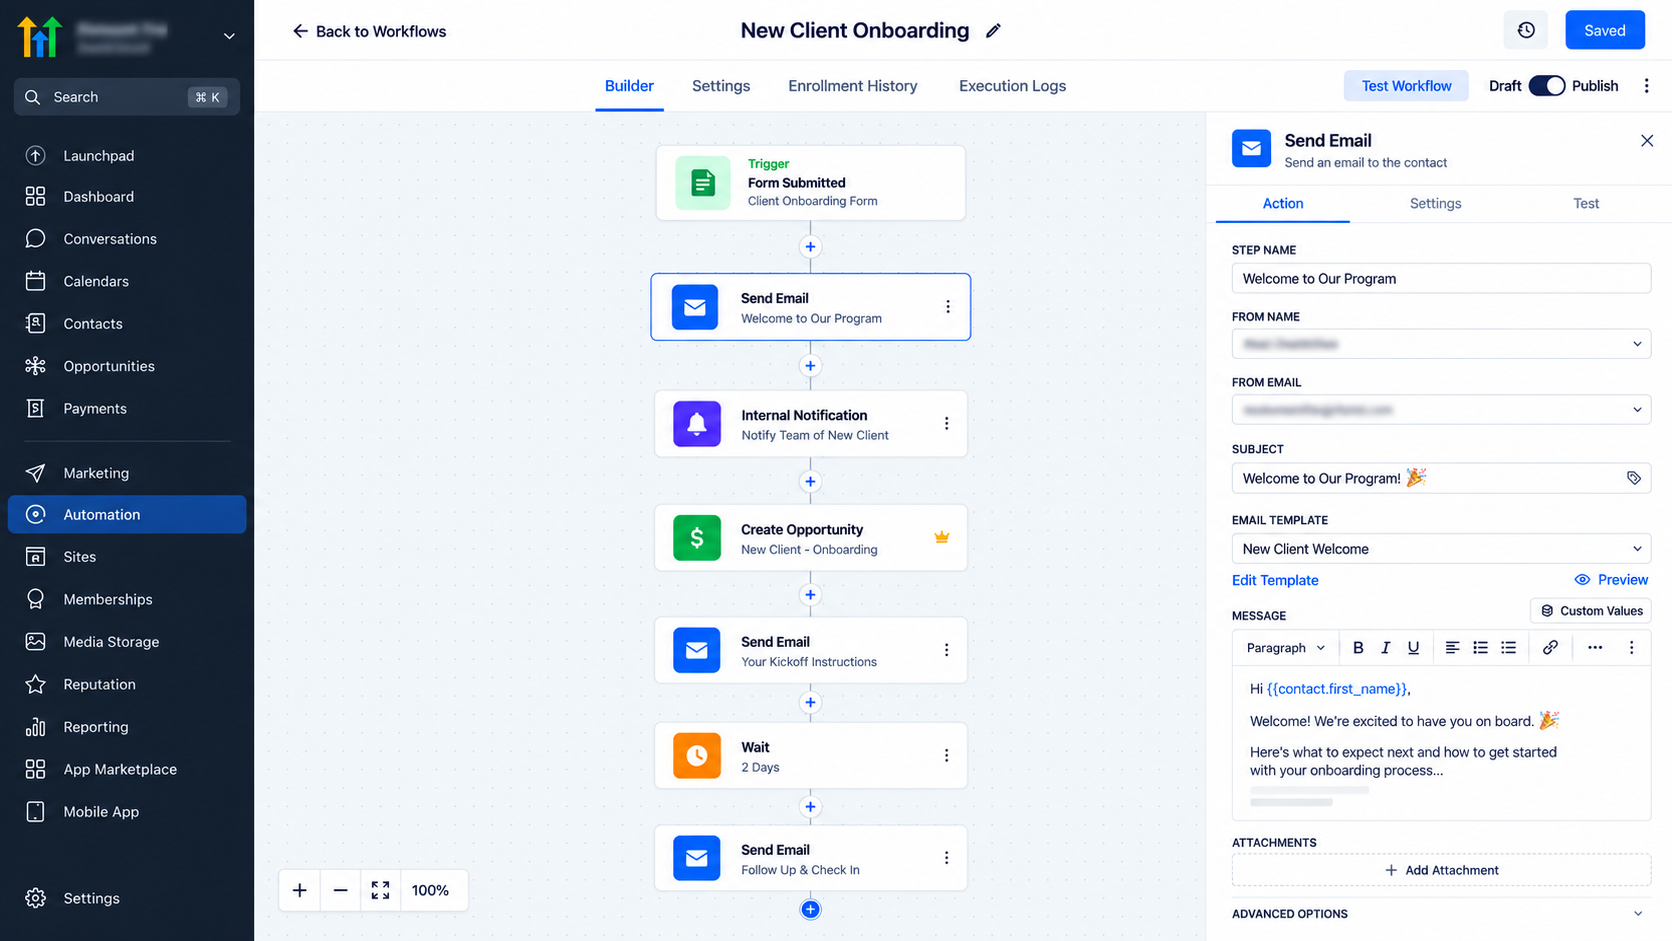
Task: Zoom in the canvas with plus
Action: tap(299, 890)
